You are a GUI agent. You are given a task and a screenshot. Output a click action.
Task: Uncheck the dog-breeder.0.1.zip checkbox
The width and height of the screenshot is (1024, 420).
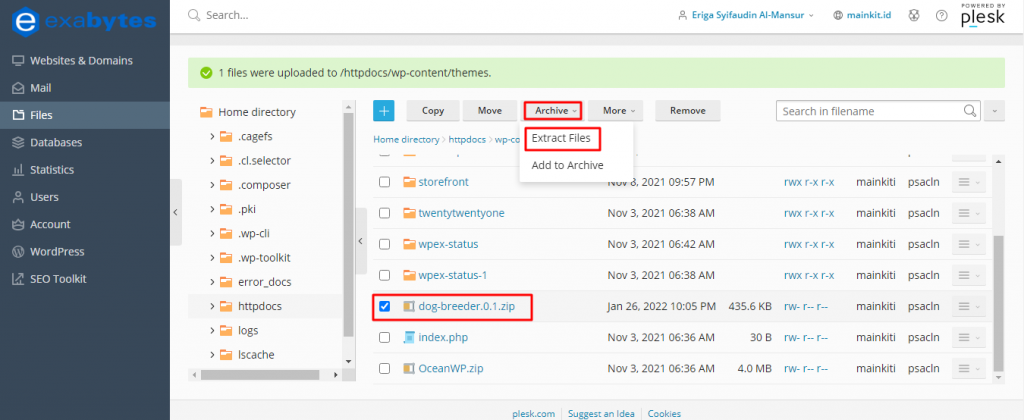click(x=385, y=306)
